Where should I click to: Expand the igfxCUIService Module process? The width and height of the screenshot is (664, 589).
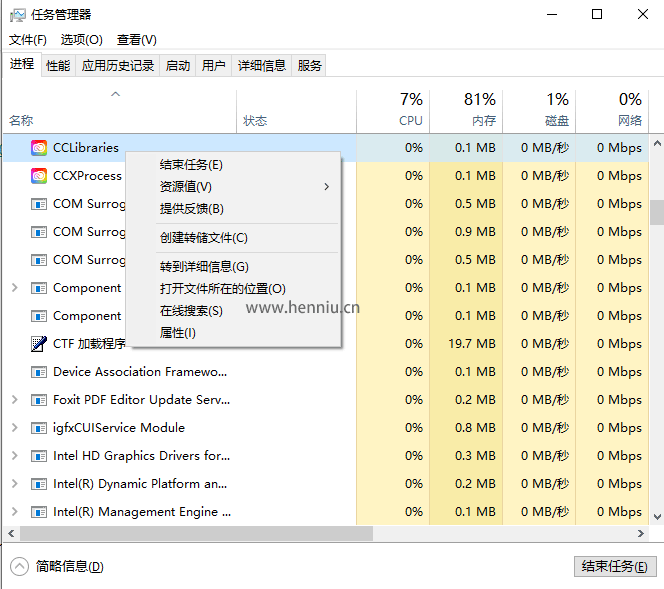pyautogui.click(x=15, y=427)
